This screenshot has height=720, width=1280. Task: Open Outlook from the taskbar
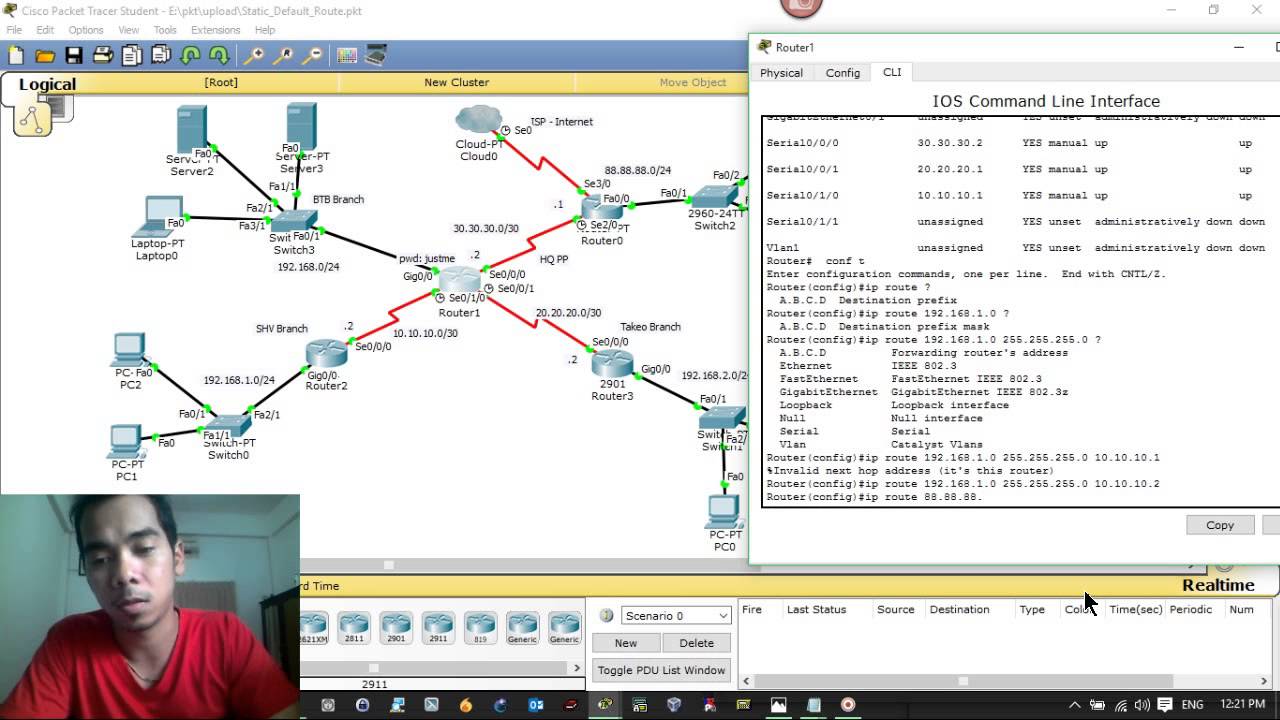pos(536,705)
